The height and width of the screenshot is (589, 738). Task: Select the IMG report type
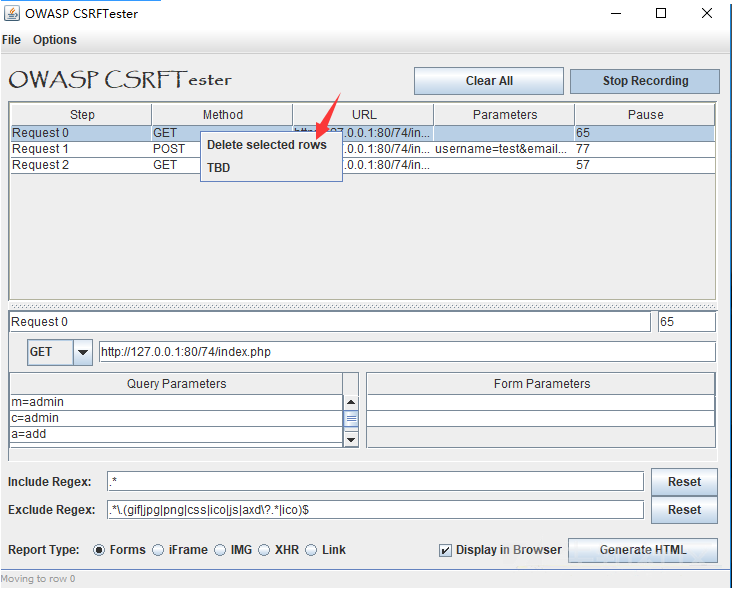tap(220, 550)
